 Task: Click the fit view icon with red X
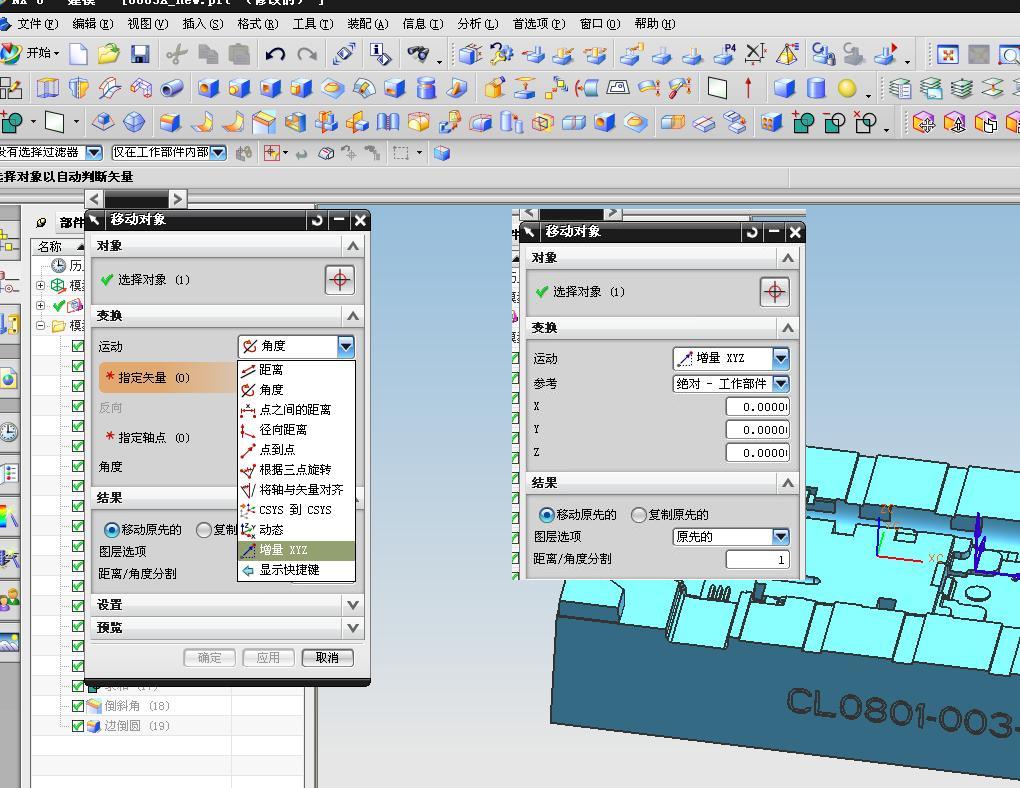948,55
